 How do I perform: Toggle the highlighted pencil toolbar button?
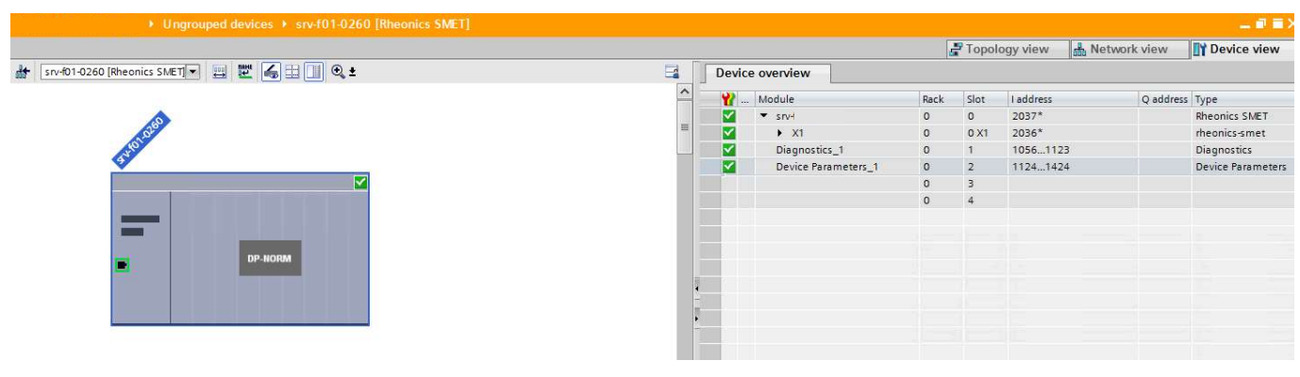coord(270,72)
